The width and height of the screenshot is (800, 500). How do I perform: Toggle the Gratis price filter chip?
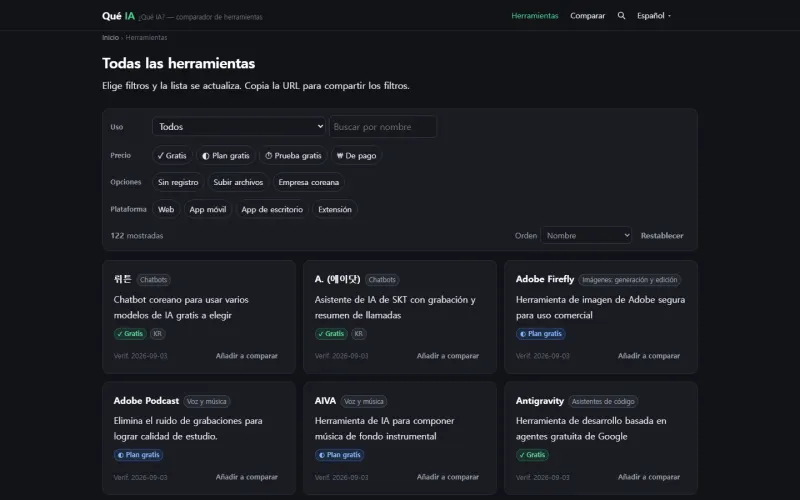pyautogui.click(x=172, y=156)
